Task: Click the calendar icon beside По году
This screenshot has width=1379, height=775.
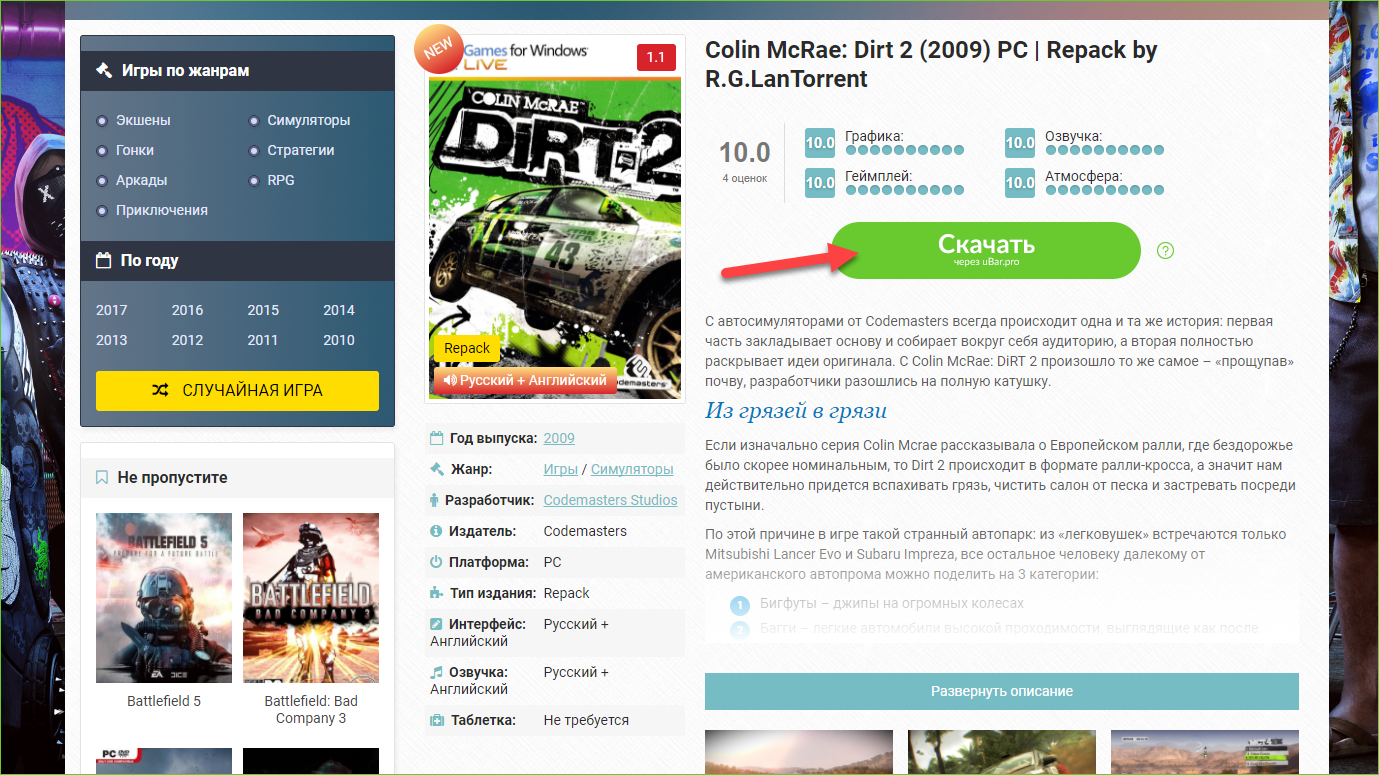Action: (x=103, y=260)
